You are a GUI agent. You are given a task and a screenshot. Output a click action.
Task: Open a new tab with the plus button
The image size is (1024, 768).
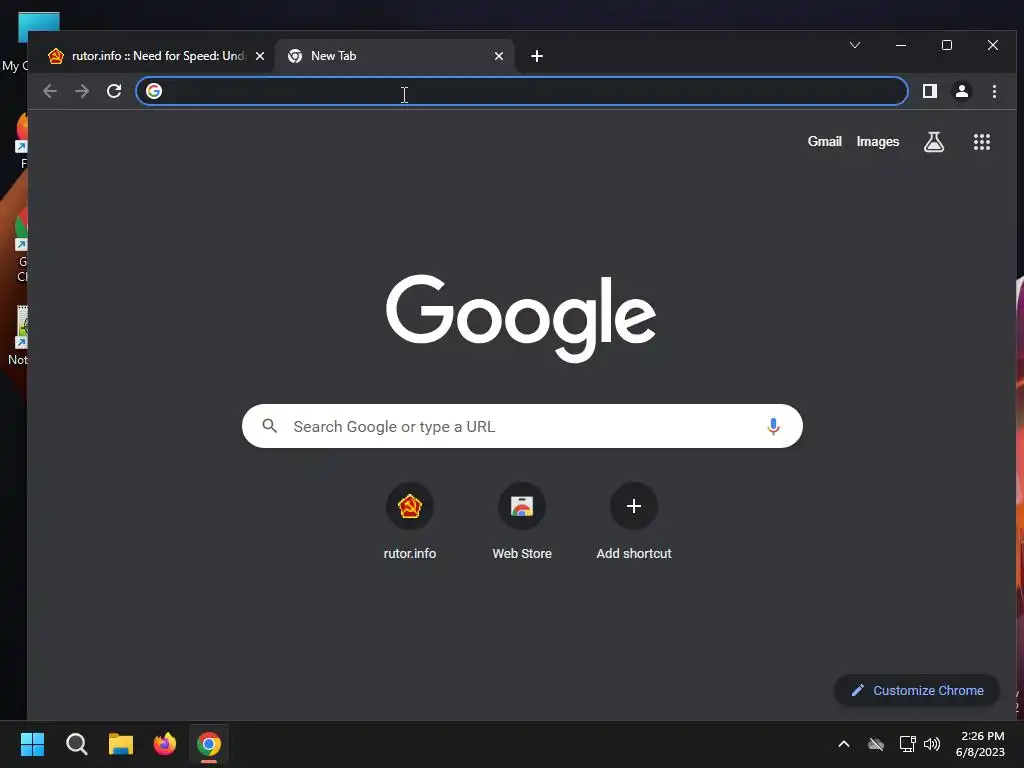[537, 56]
